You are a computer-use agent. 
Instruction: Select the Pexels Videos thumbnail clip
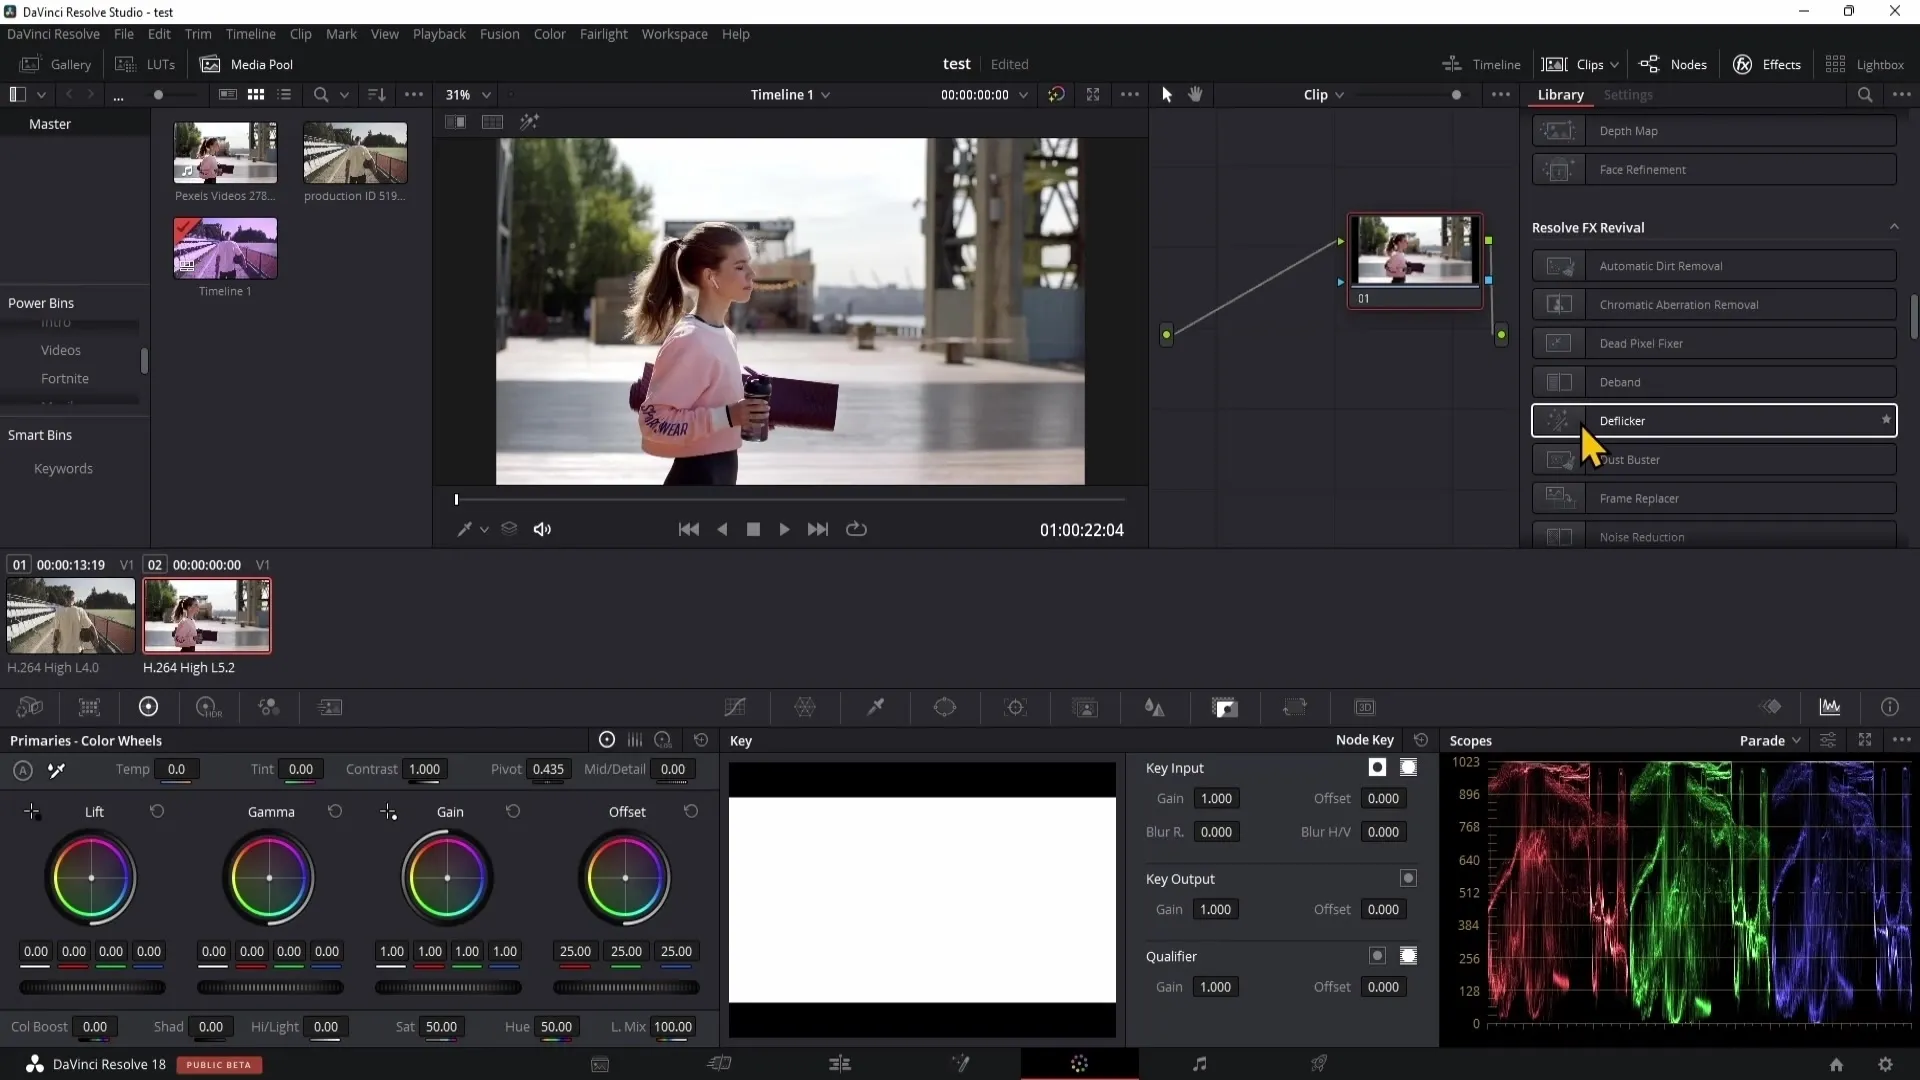[x=224, y=152]
